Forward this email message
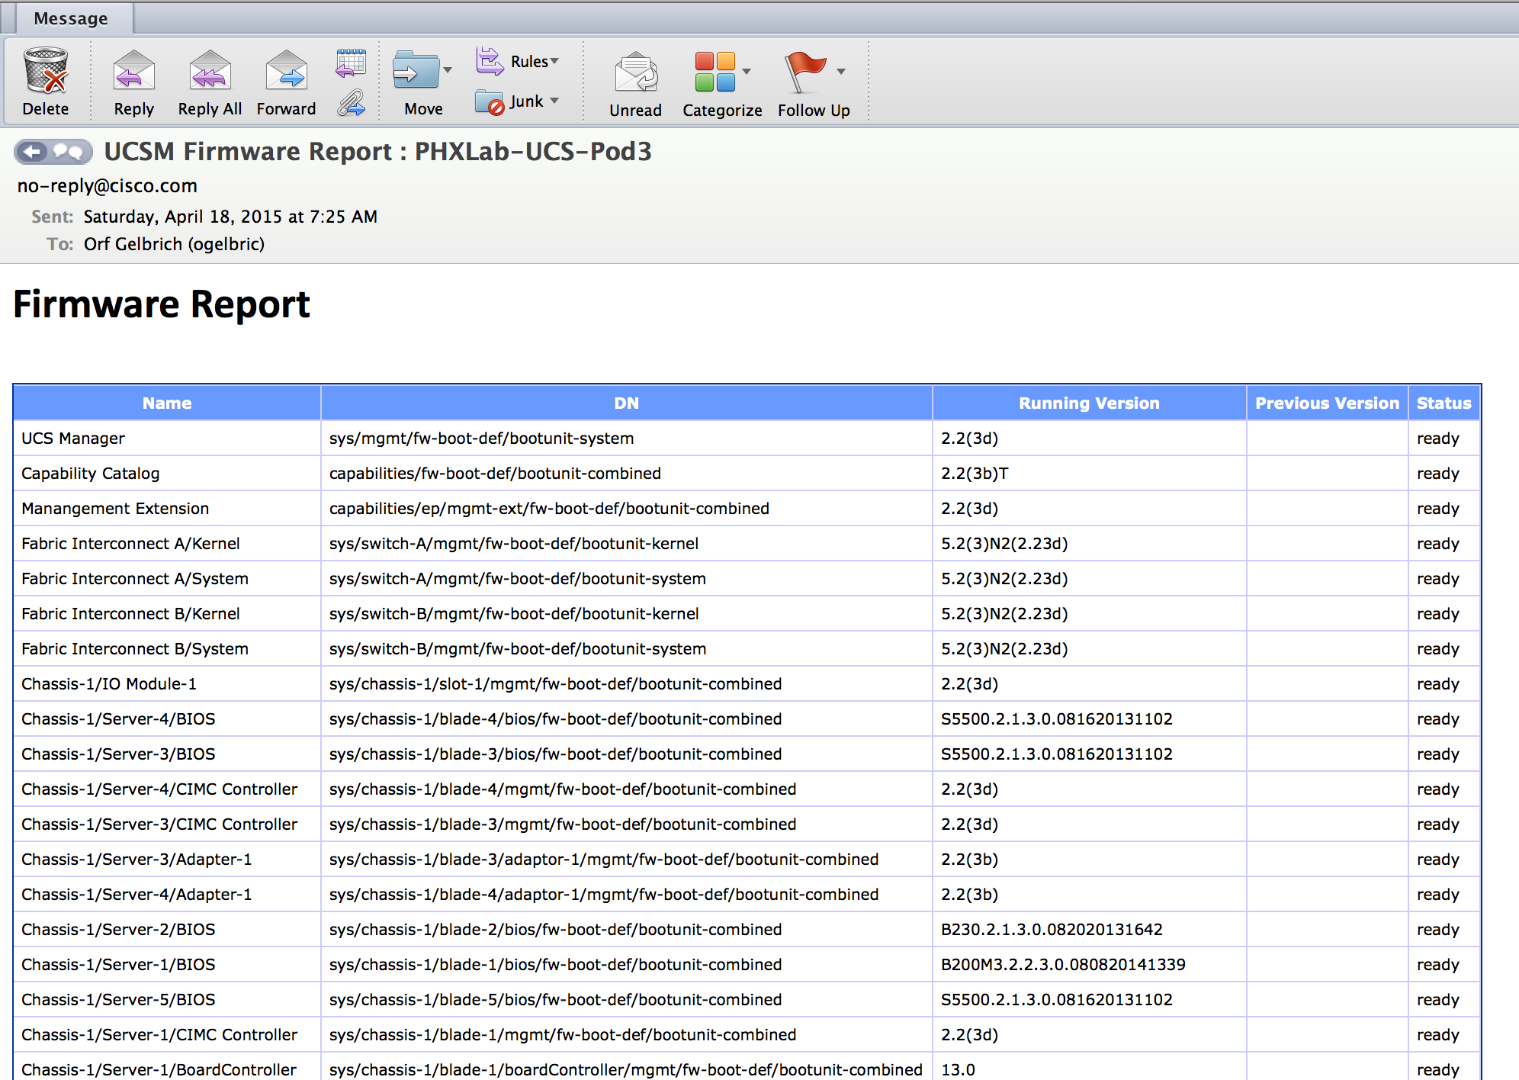The image size is (1519, 1080). [286, 82]
